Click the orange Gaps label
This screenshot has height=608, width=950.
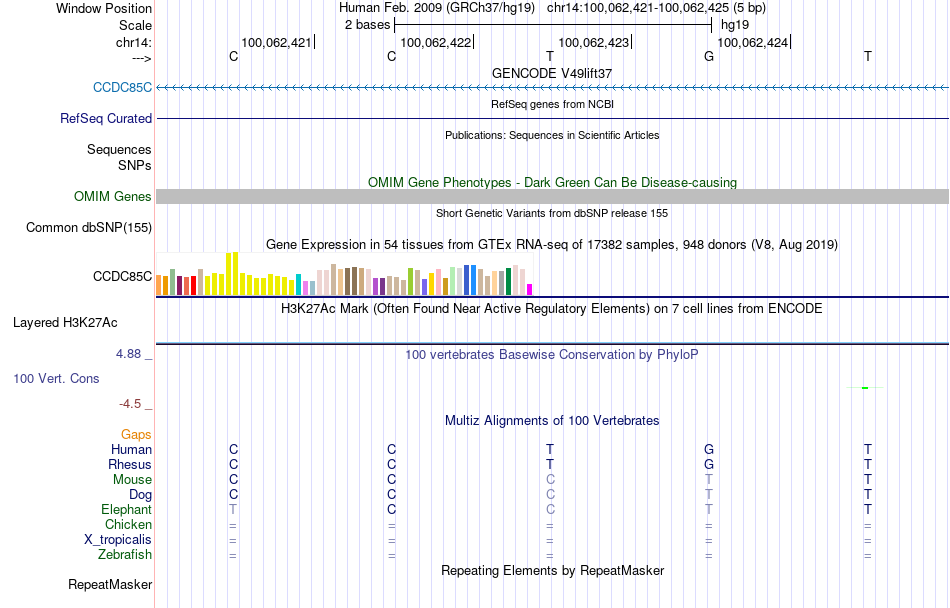[x=136, y=434]
